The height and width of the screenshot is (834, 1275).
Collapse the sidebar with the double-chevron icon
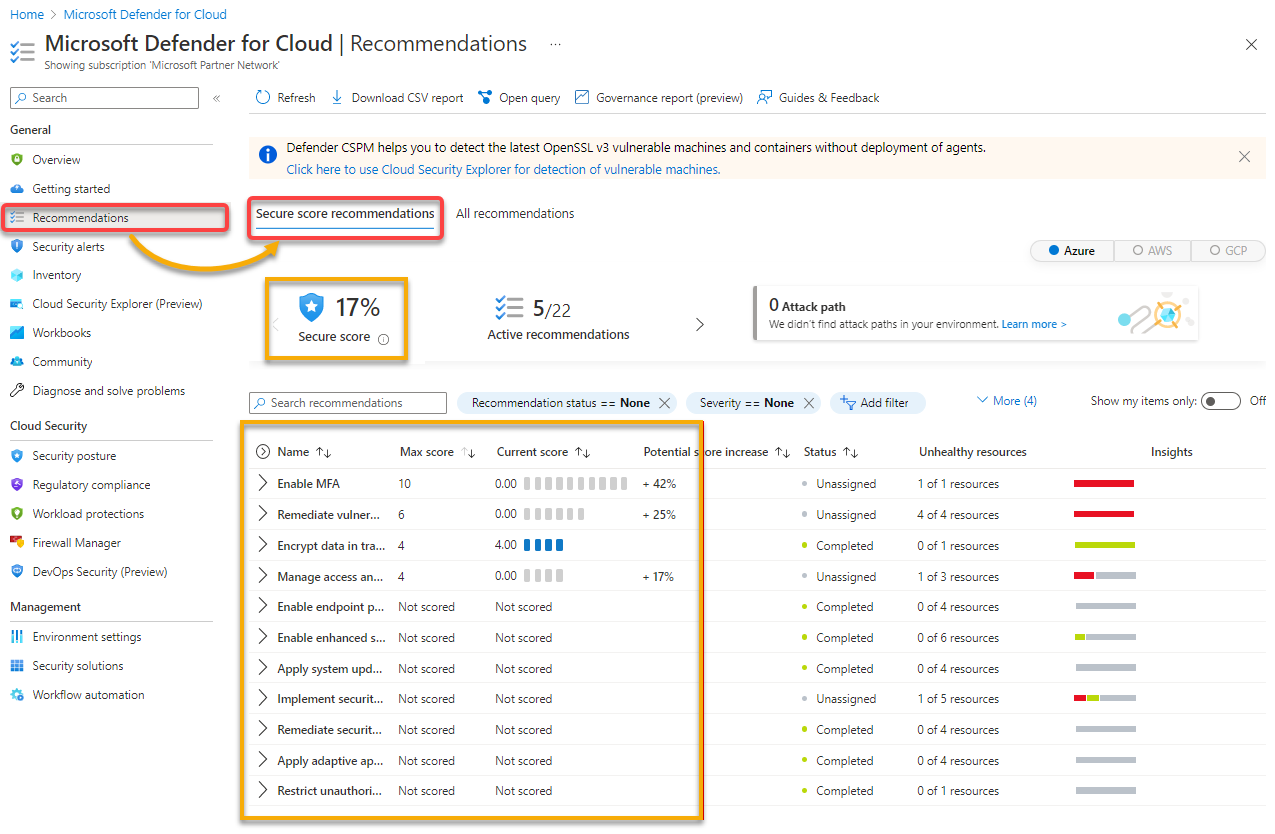coord(217,98)
